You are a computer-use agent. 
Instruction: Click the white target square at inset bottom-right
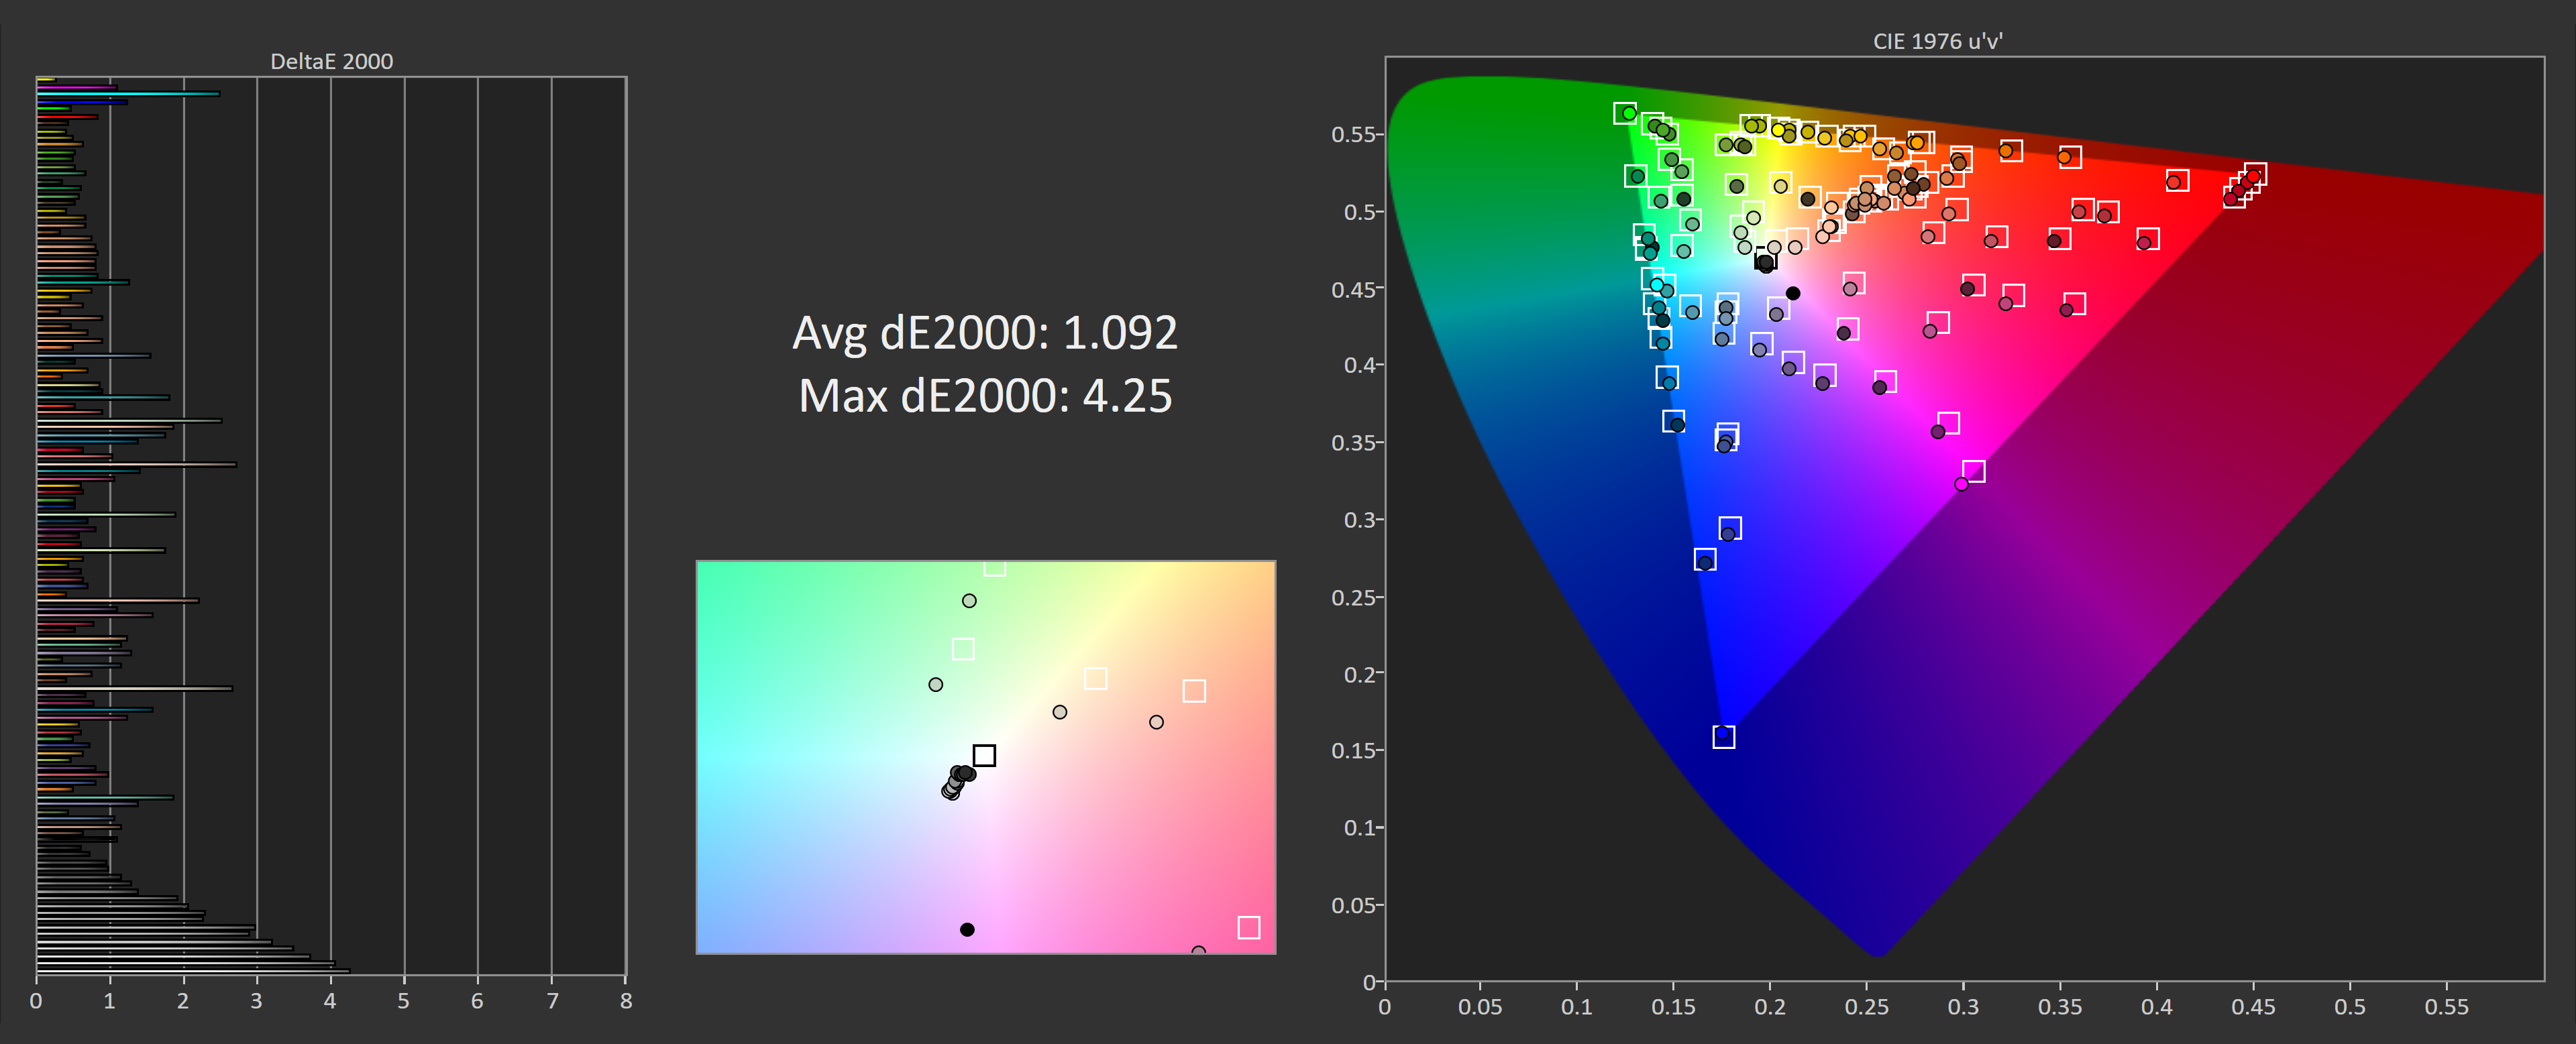point(1248,928)
